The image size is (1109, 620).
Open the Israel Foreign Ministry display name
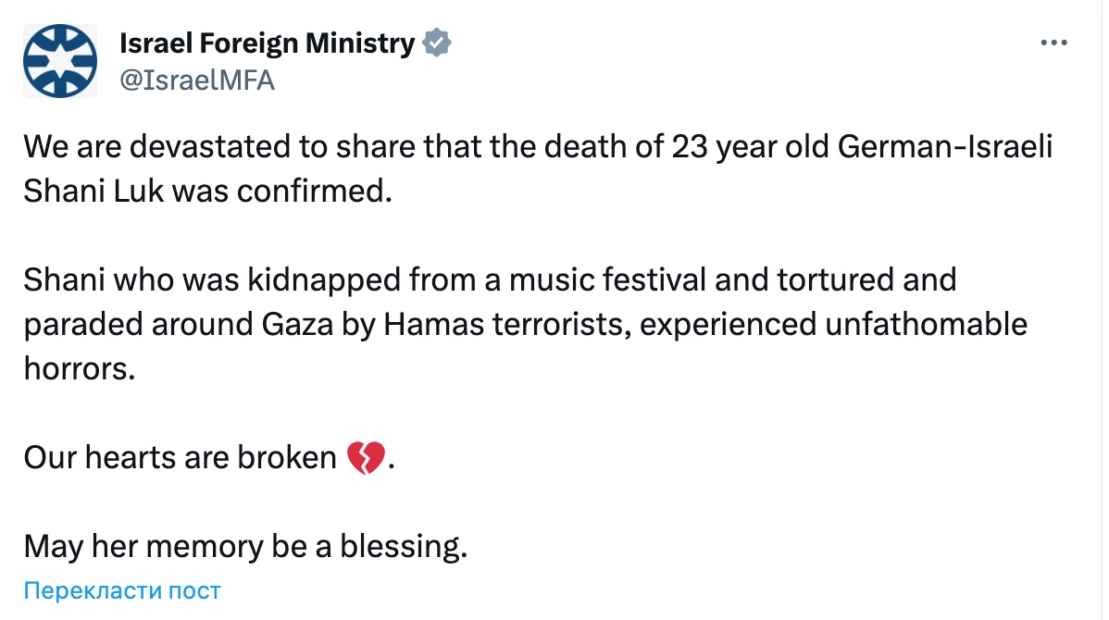[267, 43]
